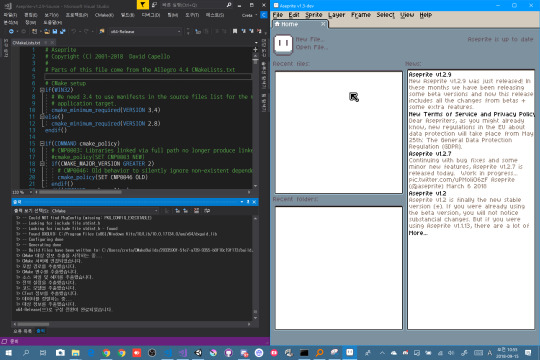Show hidden icons chevron in the system tray
The width and height of the screenshot is (540, 360).
coord(382,353)
